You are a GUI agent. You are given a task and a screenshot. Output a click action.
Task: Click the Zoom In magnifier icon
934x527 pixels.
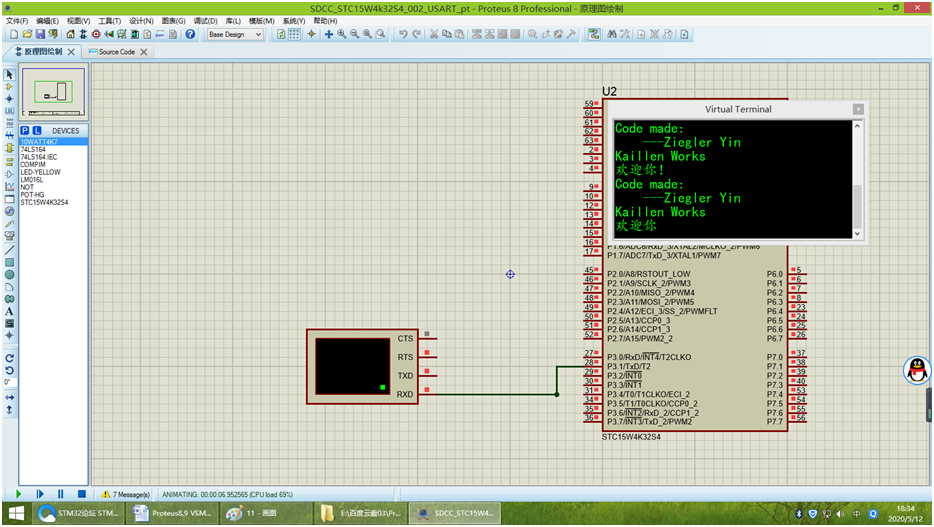[341, 34]
